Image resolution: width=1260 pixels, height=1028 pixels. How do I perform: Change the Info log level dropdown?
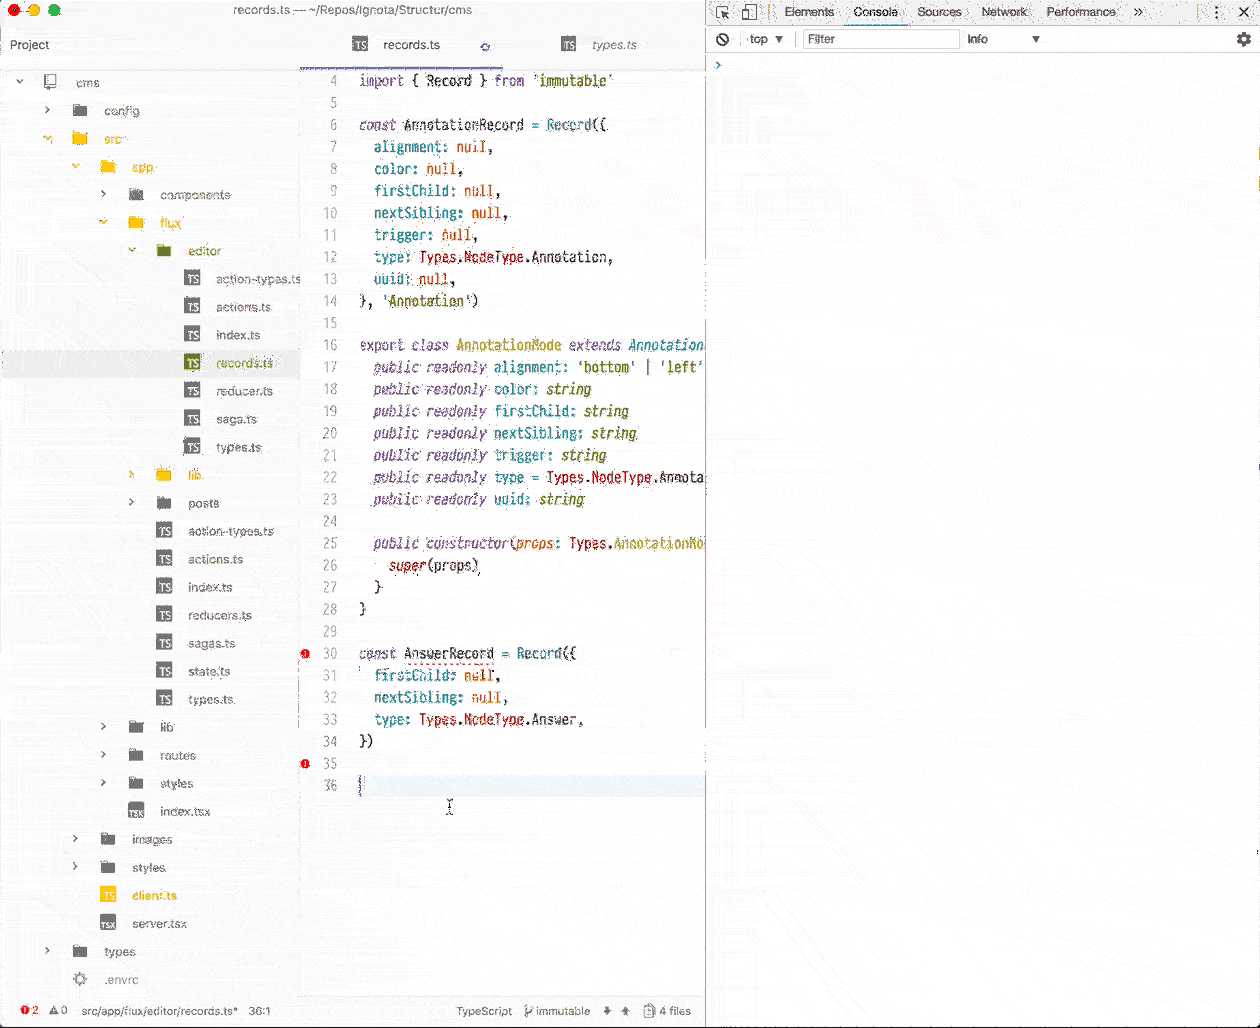(x=1003, y=38)
